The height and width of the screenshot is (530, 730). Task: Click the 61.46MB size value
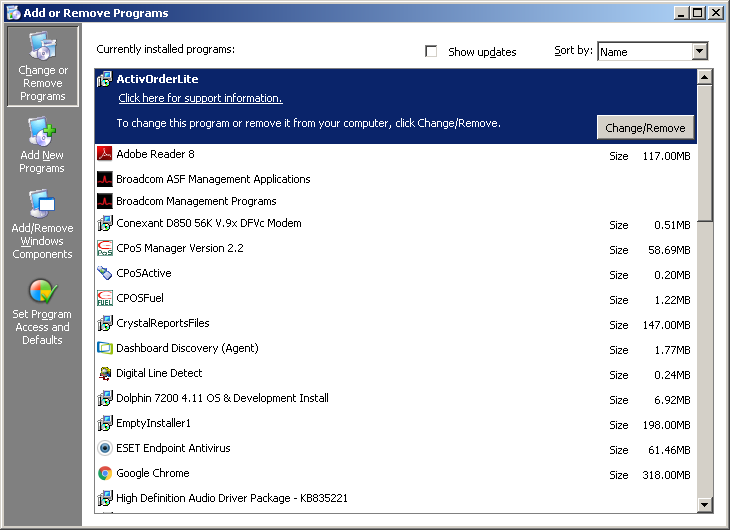tap(669, 450)
